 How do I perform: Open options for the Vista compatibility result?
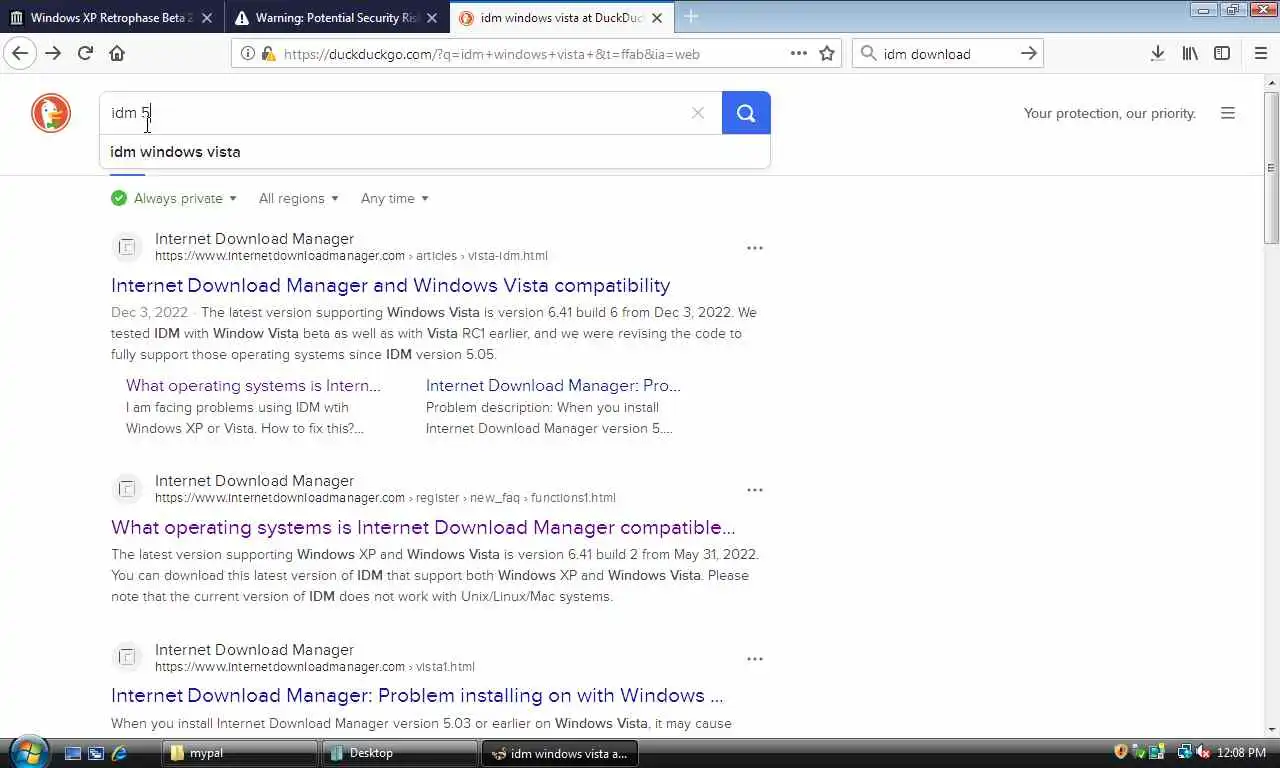[x=755, y=248]
